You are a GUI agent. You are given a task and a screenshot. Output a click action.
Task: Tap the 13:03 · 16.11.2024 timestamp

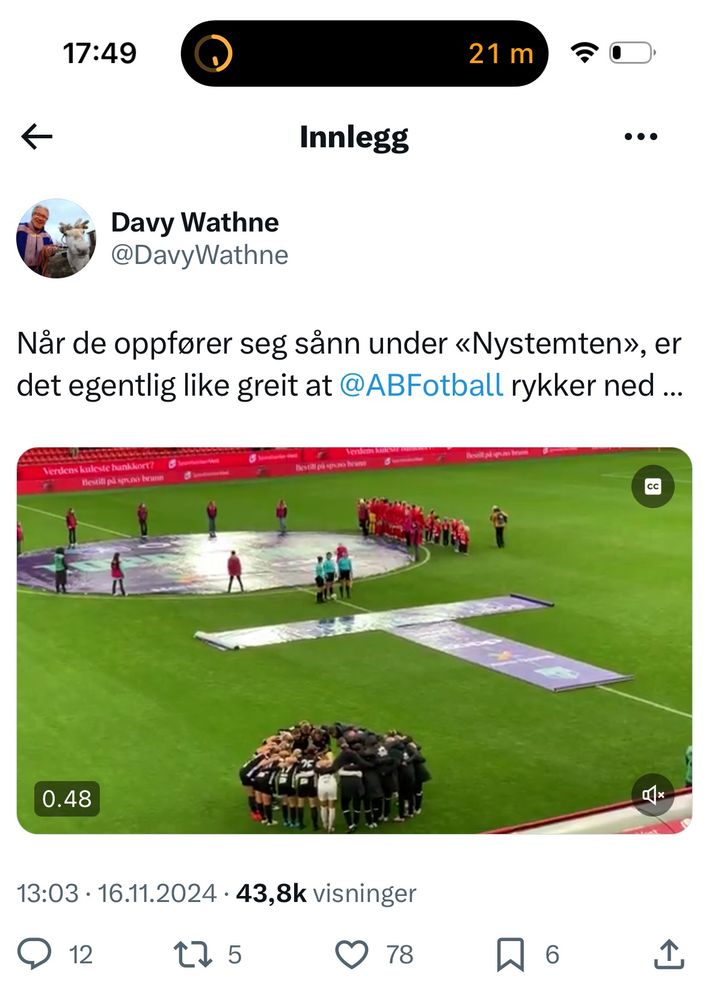[117, 893]
